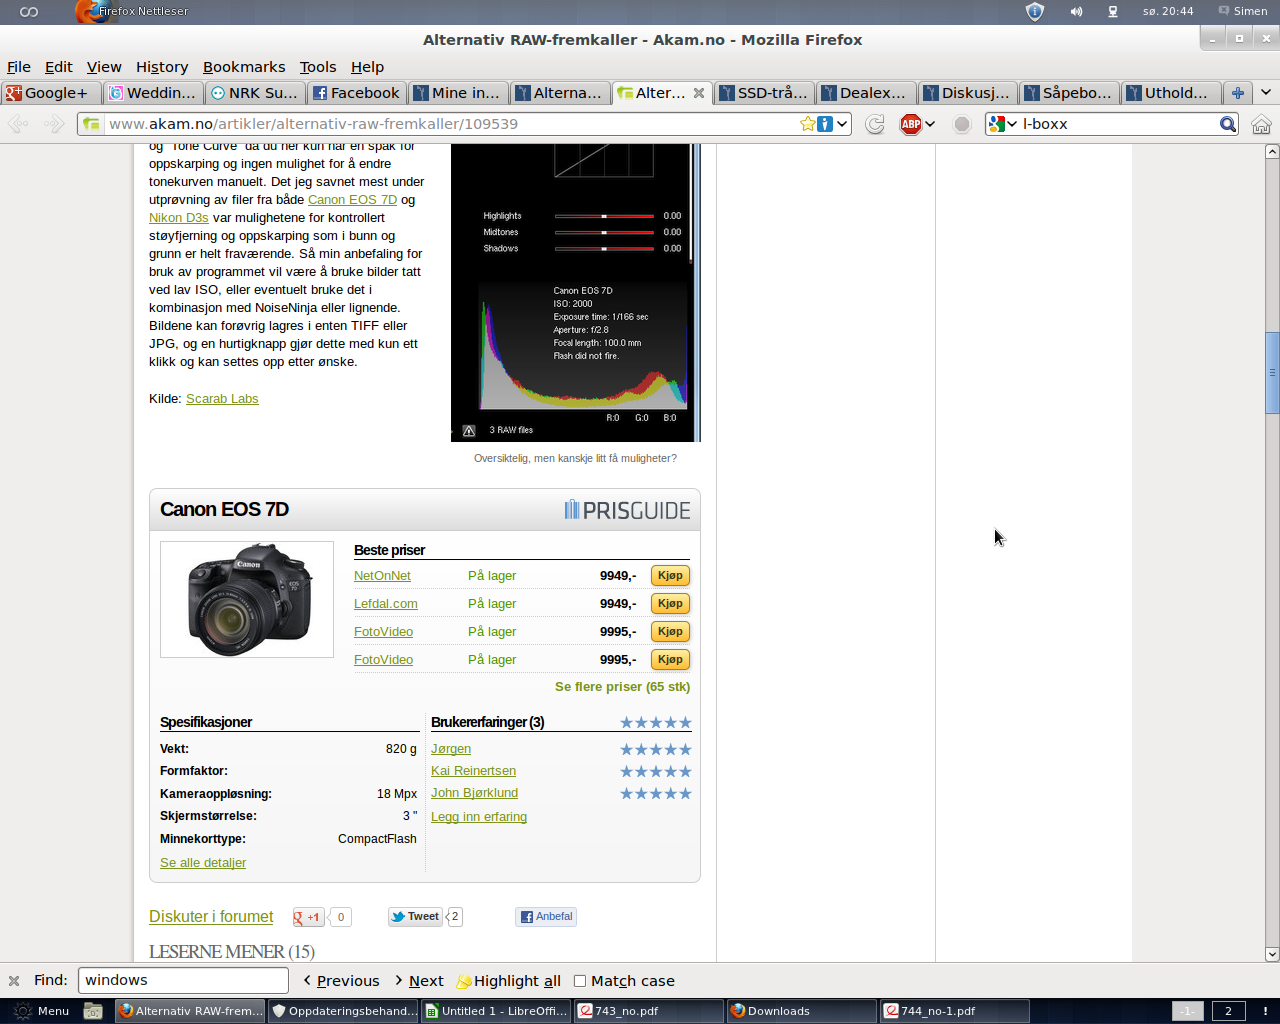Click the PRISGUIDE logo
The width and height of the screenshot is (1280, 1024).
click(627, 510)
